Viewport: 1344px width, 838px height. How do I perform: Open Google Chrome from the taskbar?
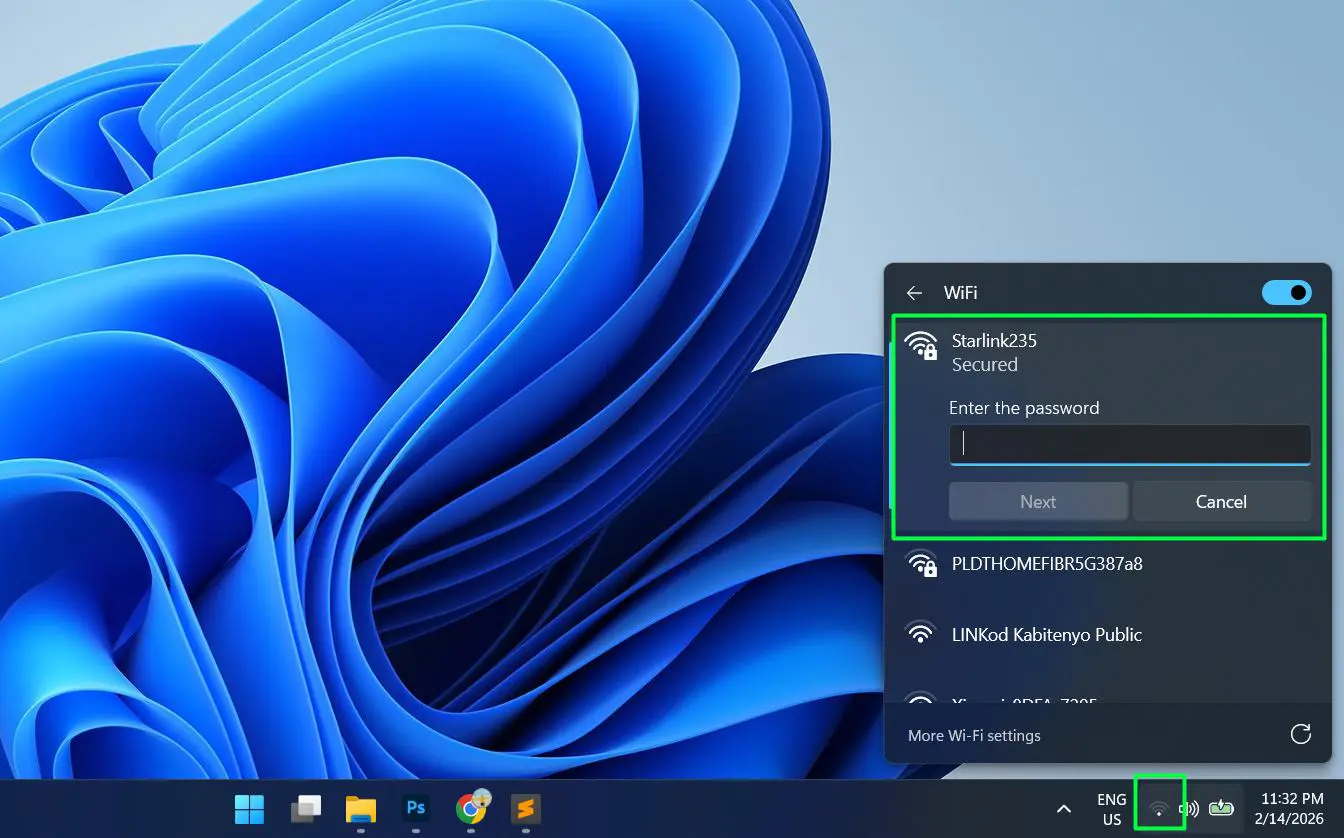(470, 808)
